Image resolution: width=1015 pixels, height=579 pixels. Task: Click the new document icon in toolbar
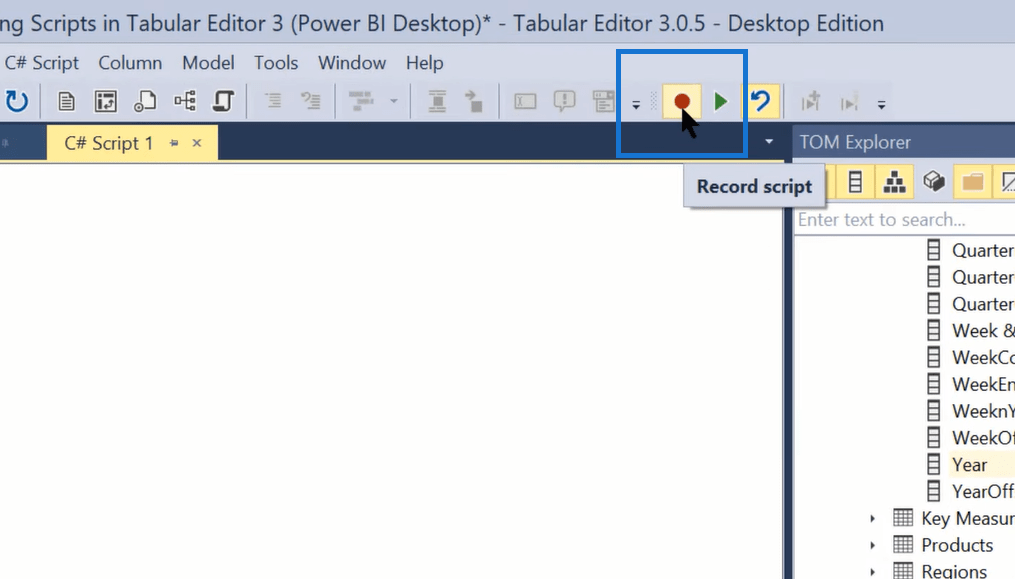click(66, 102)
